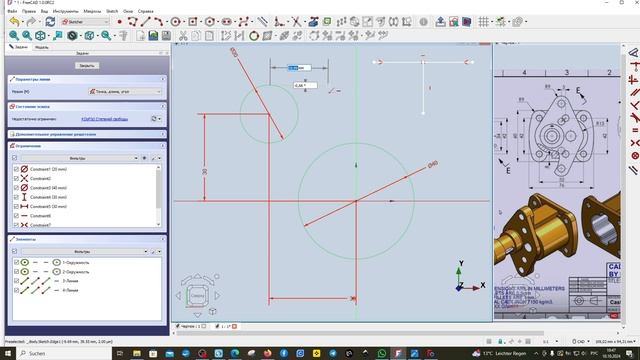Viewport: 640px width, 360px height.
Task: Click the line length input field
Action: (x=299, y=68)
